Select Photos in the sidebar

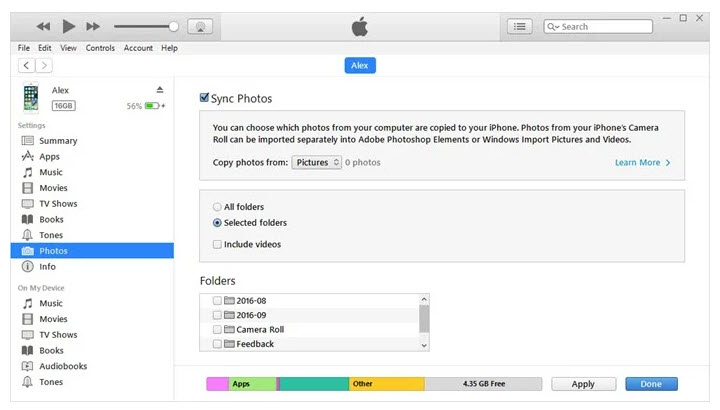[92, 251]
